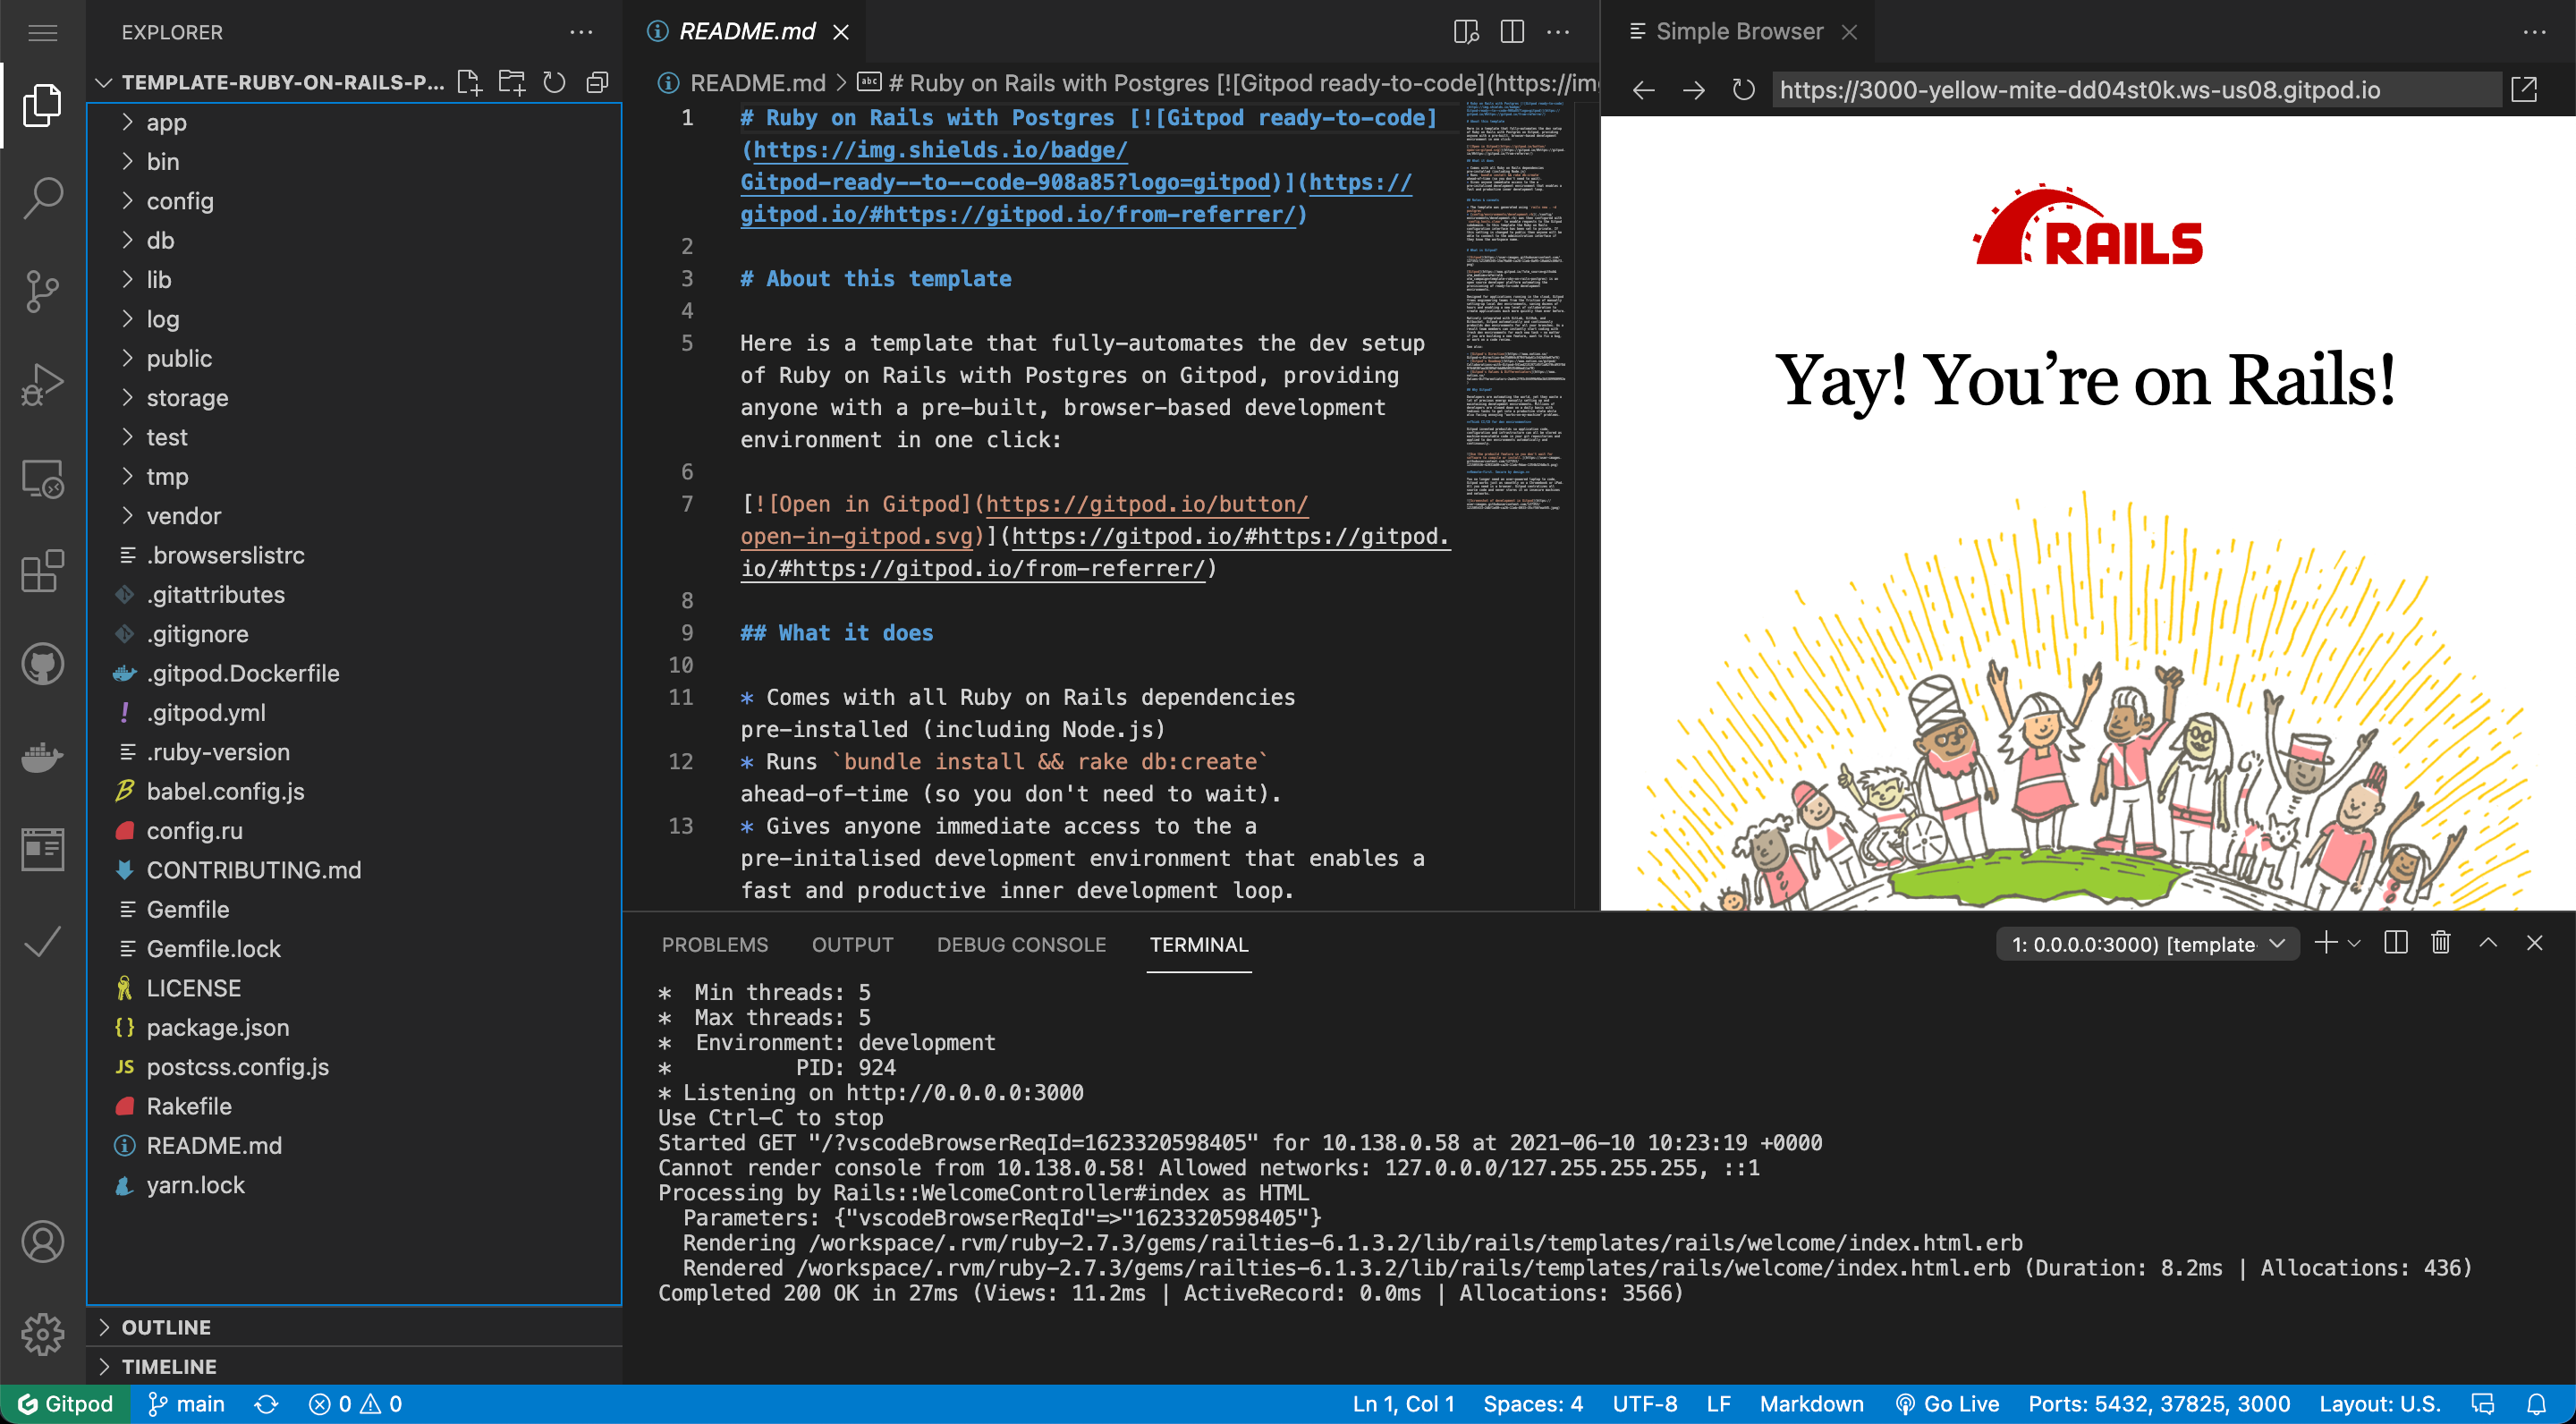Open preview to the side for README.md
The height and width of the screenshot is (1424, 2576).
click(x=1466, y=32)
